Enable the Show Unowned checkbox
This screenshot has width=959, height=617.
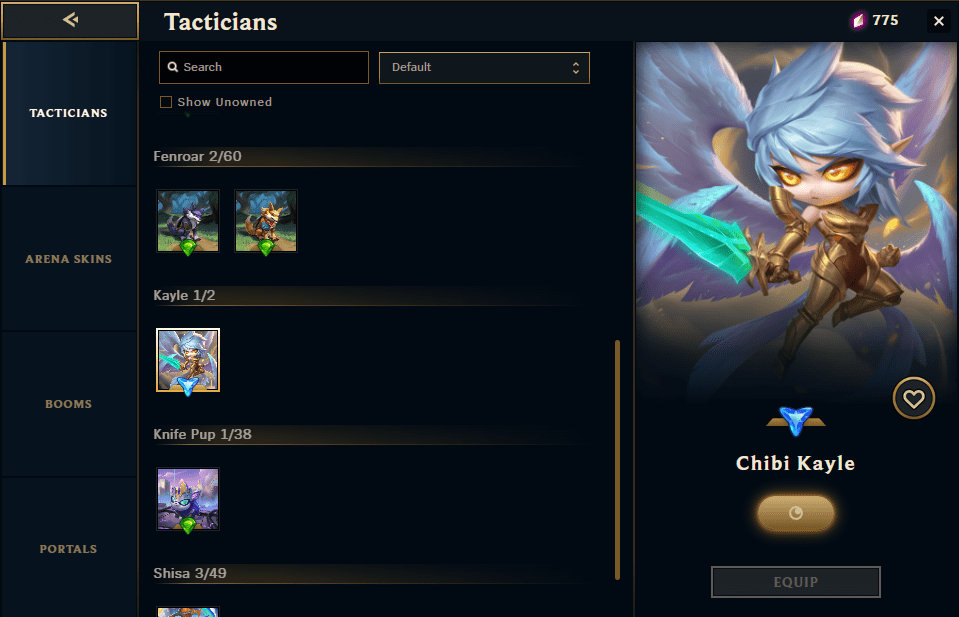tap(166, 102)
